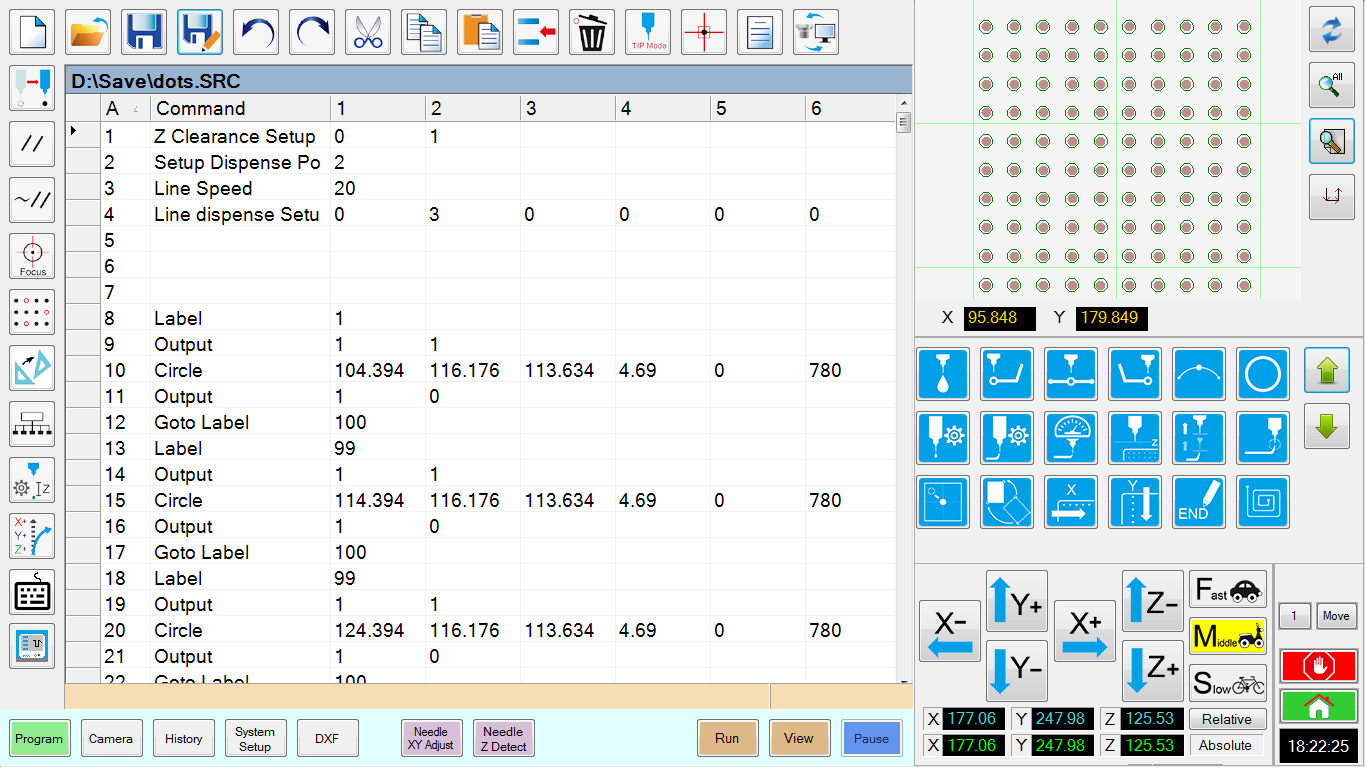The height and width of the screenshot is (768, 1366).
Task: Select the Circle command icon
Action: tap(1263, 374)
